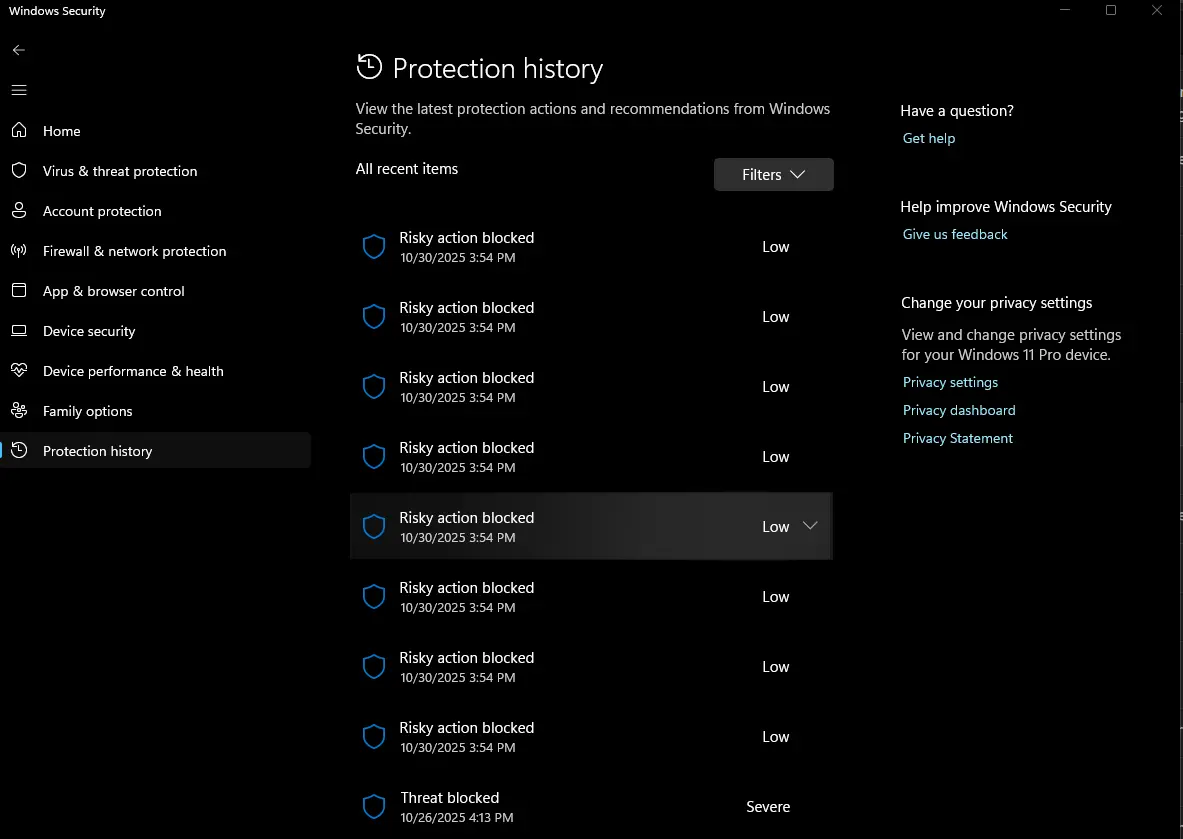Open Family options
Viewport: 1183px width, 839px height.
coord(156,411)
